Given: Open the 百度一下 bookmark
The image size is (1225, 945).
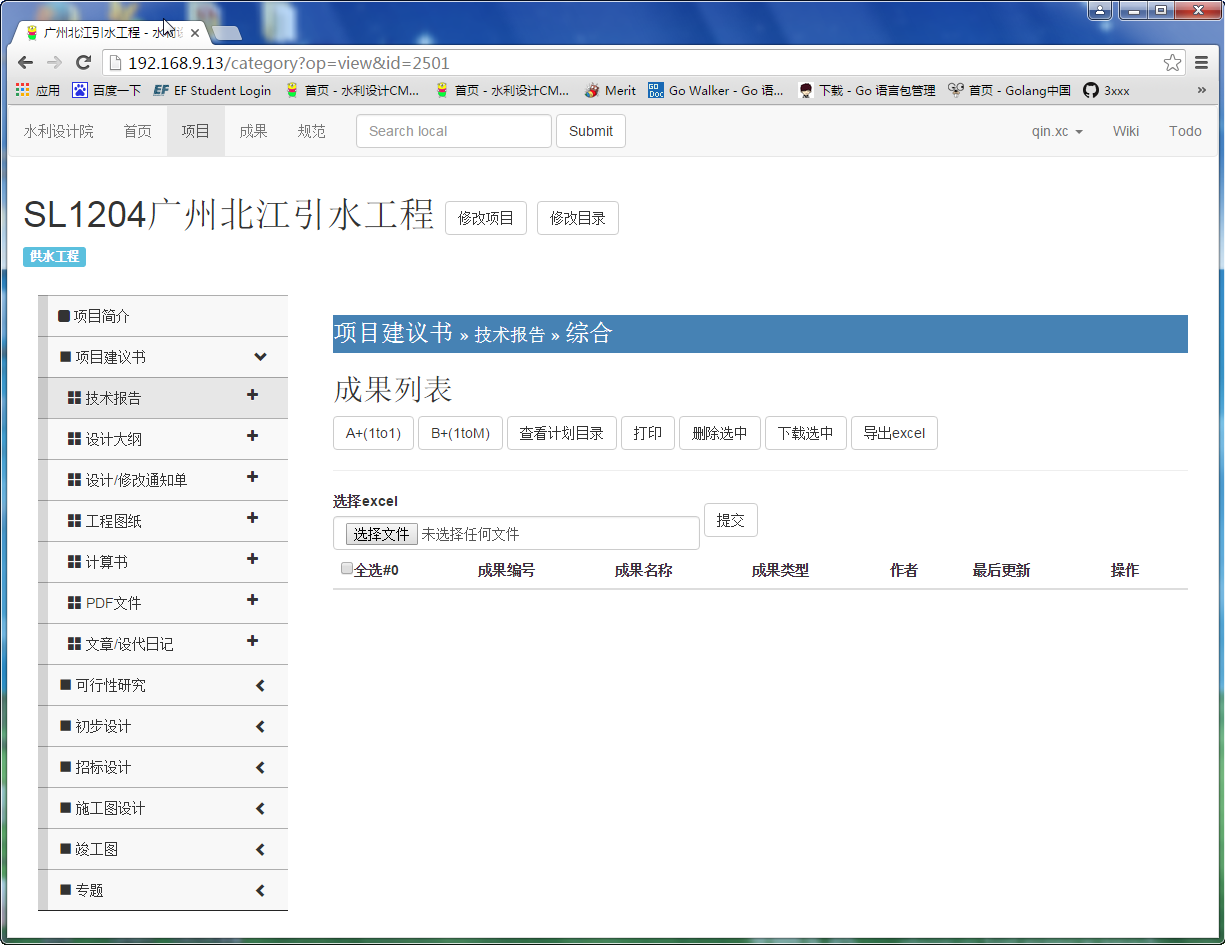Looking at the screenshot, I should [107, 90].
